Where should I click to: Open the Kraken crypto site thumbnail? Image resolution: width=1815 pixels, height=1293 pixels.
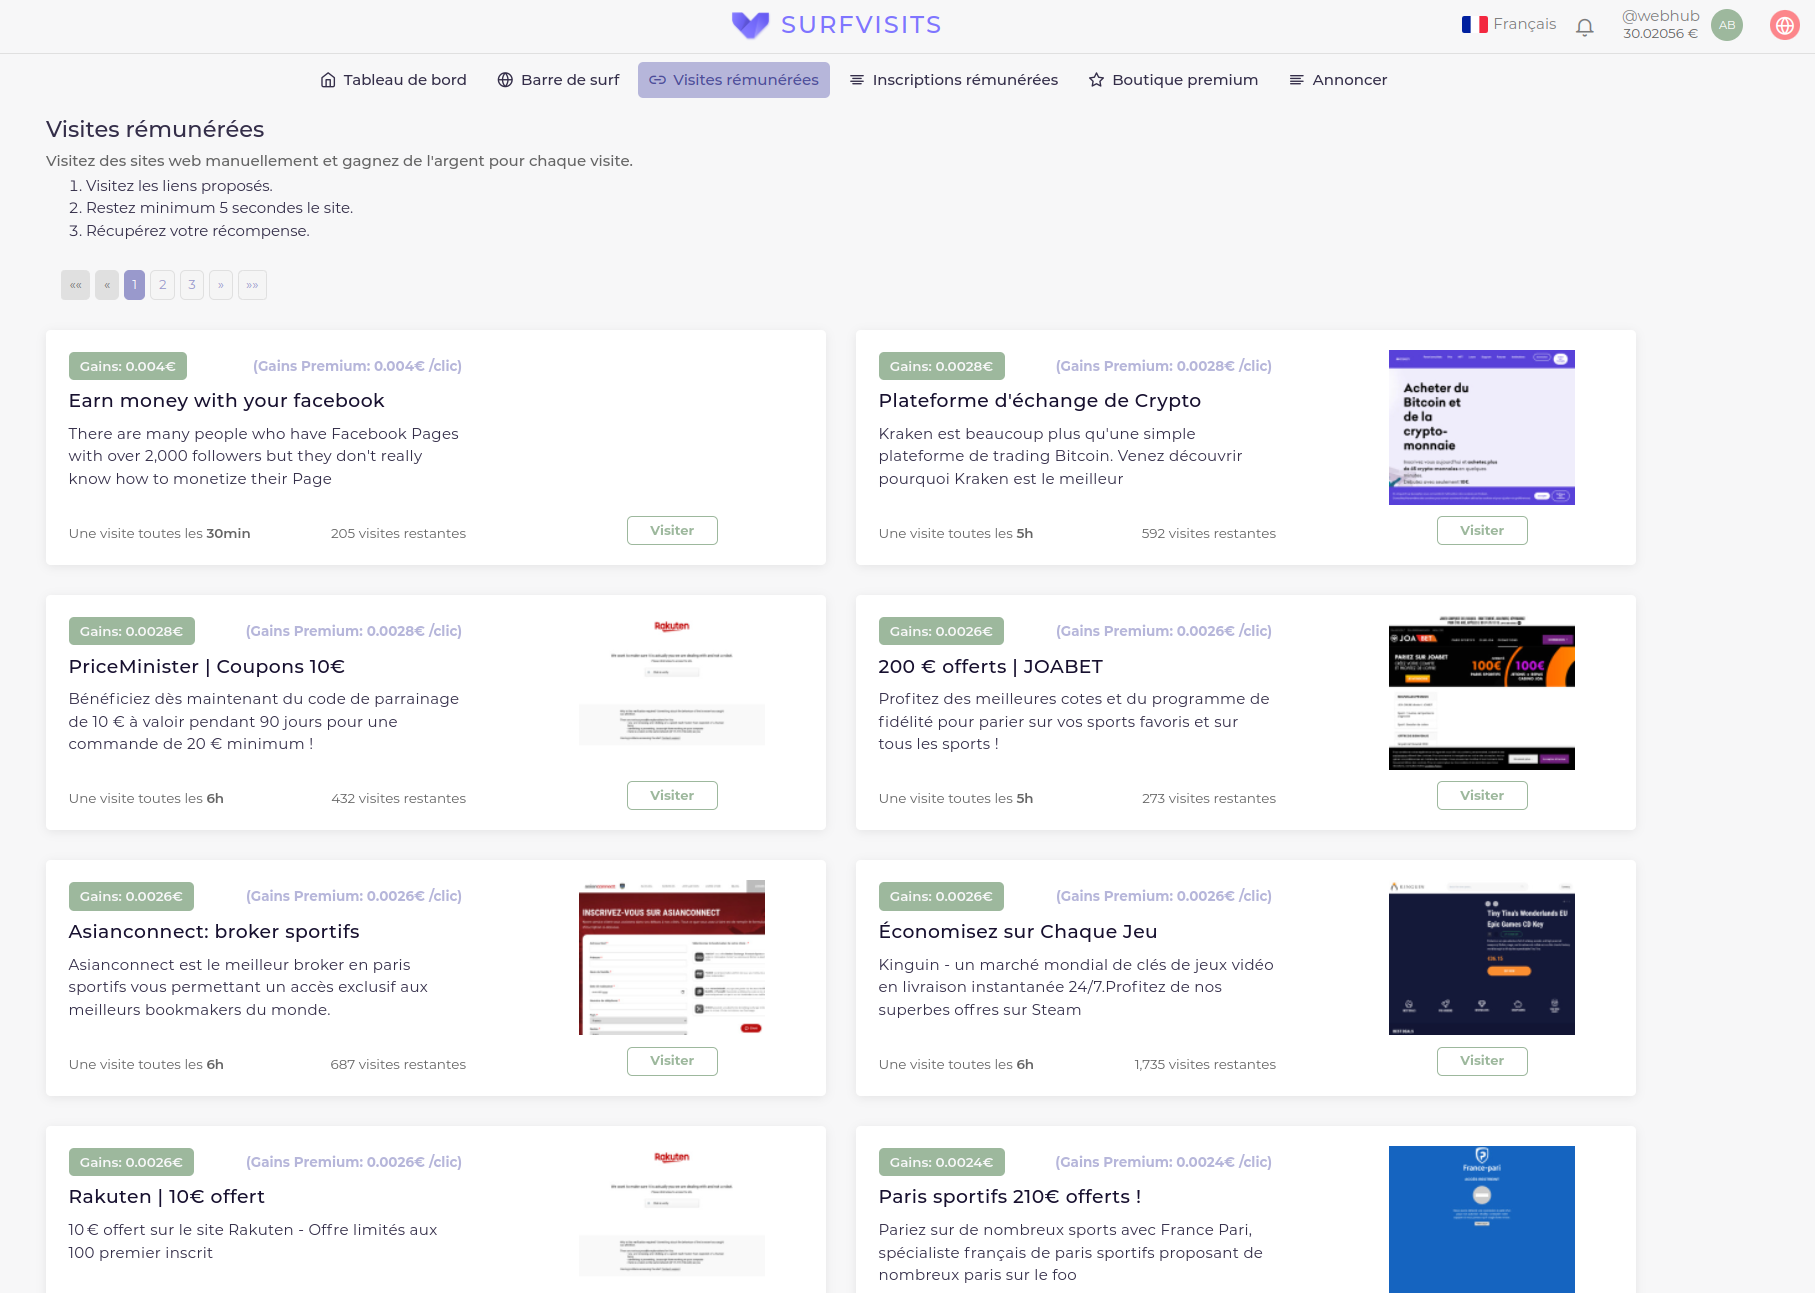click(1482, 427)
